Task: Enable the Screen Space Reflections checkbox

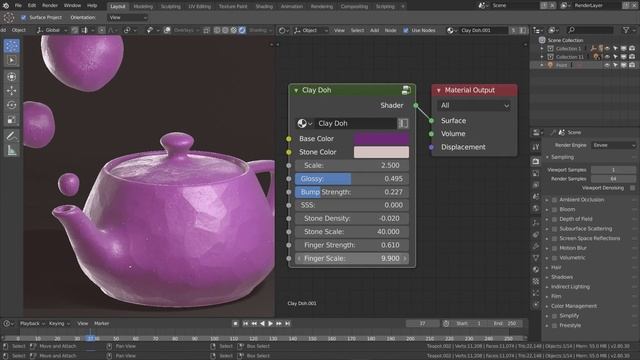Action: [554, 238]
